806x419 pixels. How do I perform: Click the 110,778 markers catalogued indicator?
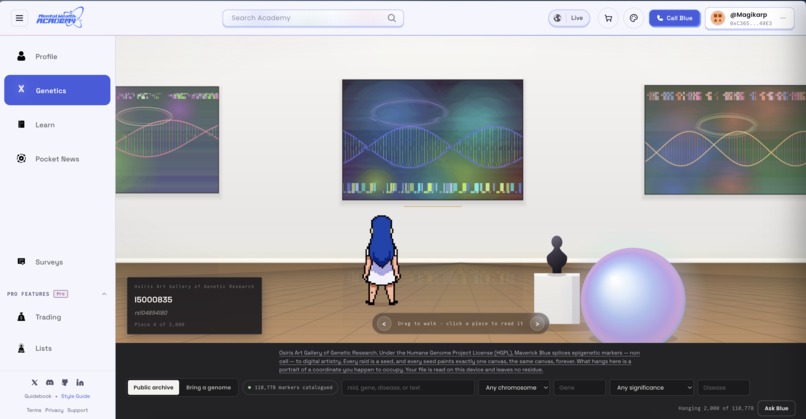[290, 388]
